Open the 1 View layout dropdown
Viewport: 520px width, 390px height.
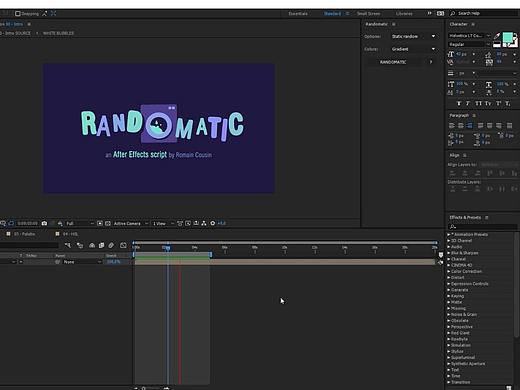tap(163, 223)
